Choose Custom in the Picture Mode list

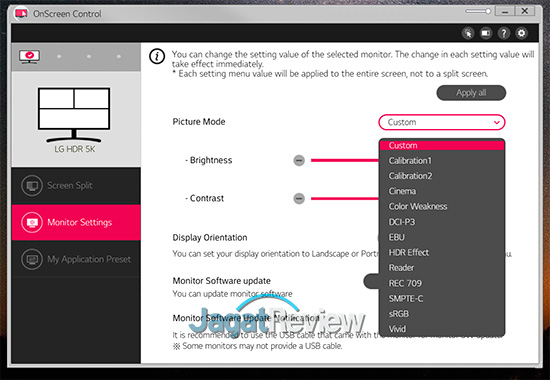tap(442, 145)
